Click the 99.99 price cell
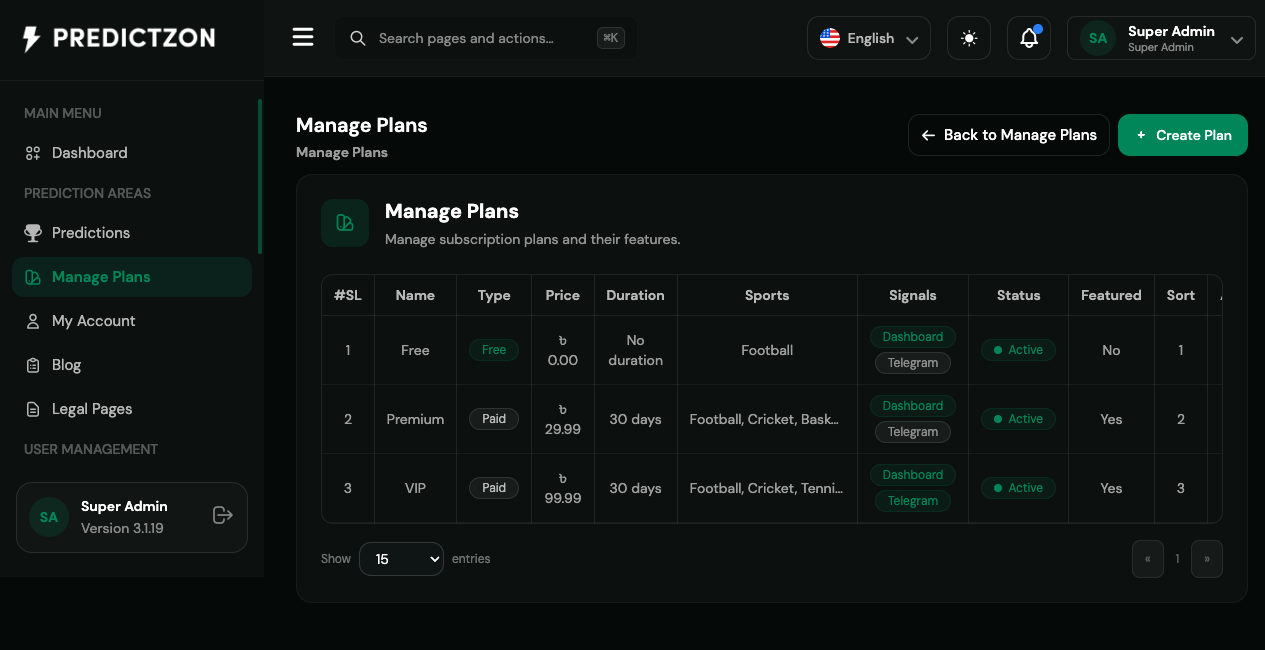This screenshot has height=650, width=1265. point(563,488)
